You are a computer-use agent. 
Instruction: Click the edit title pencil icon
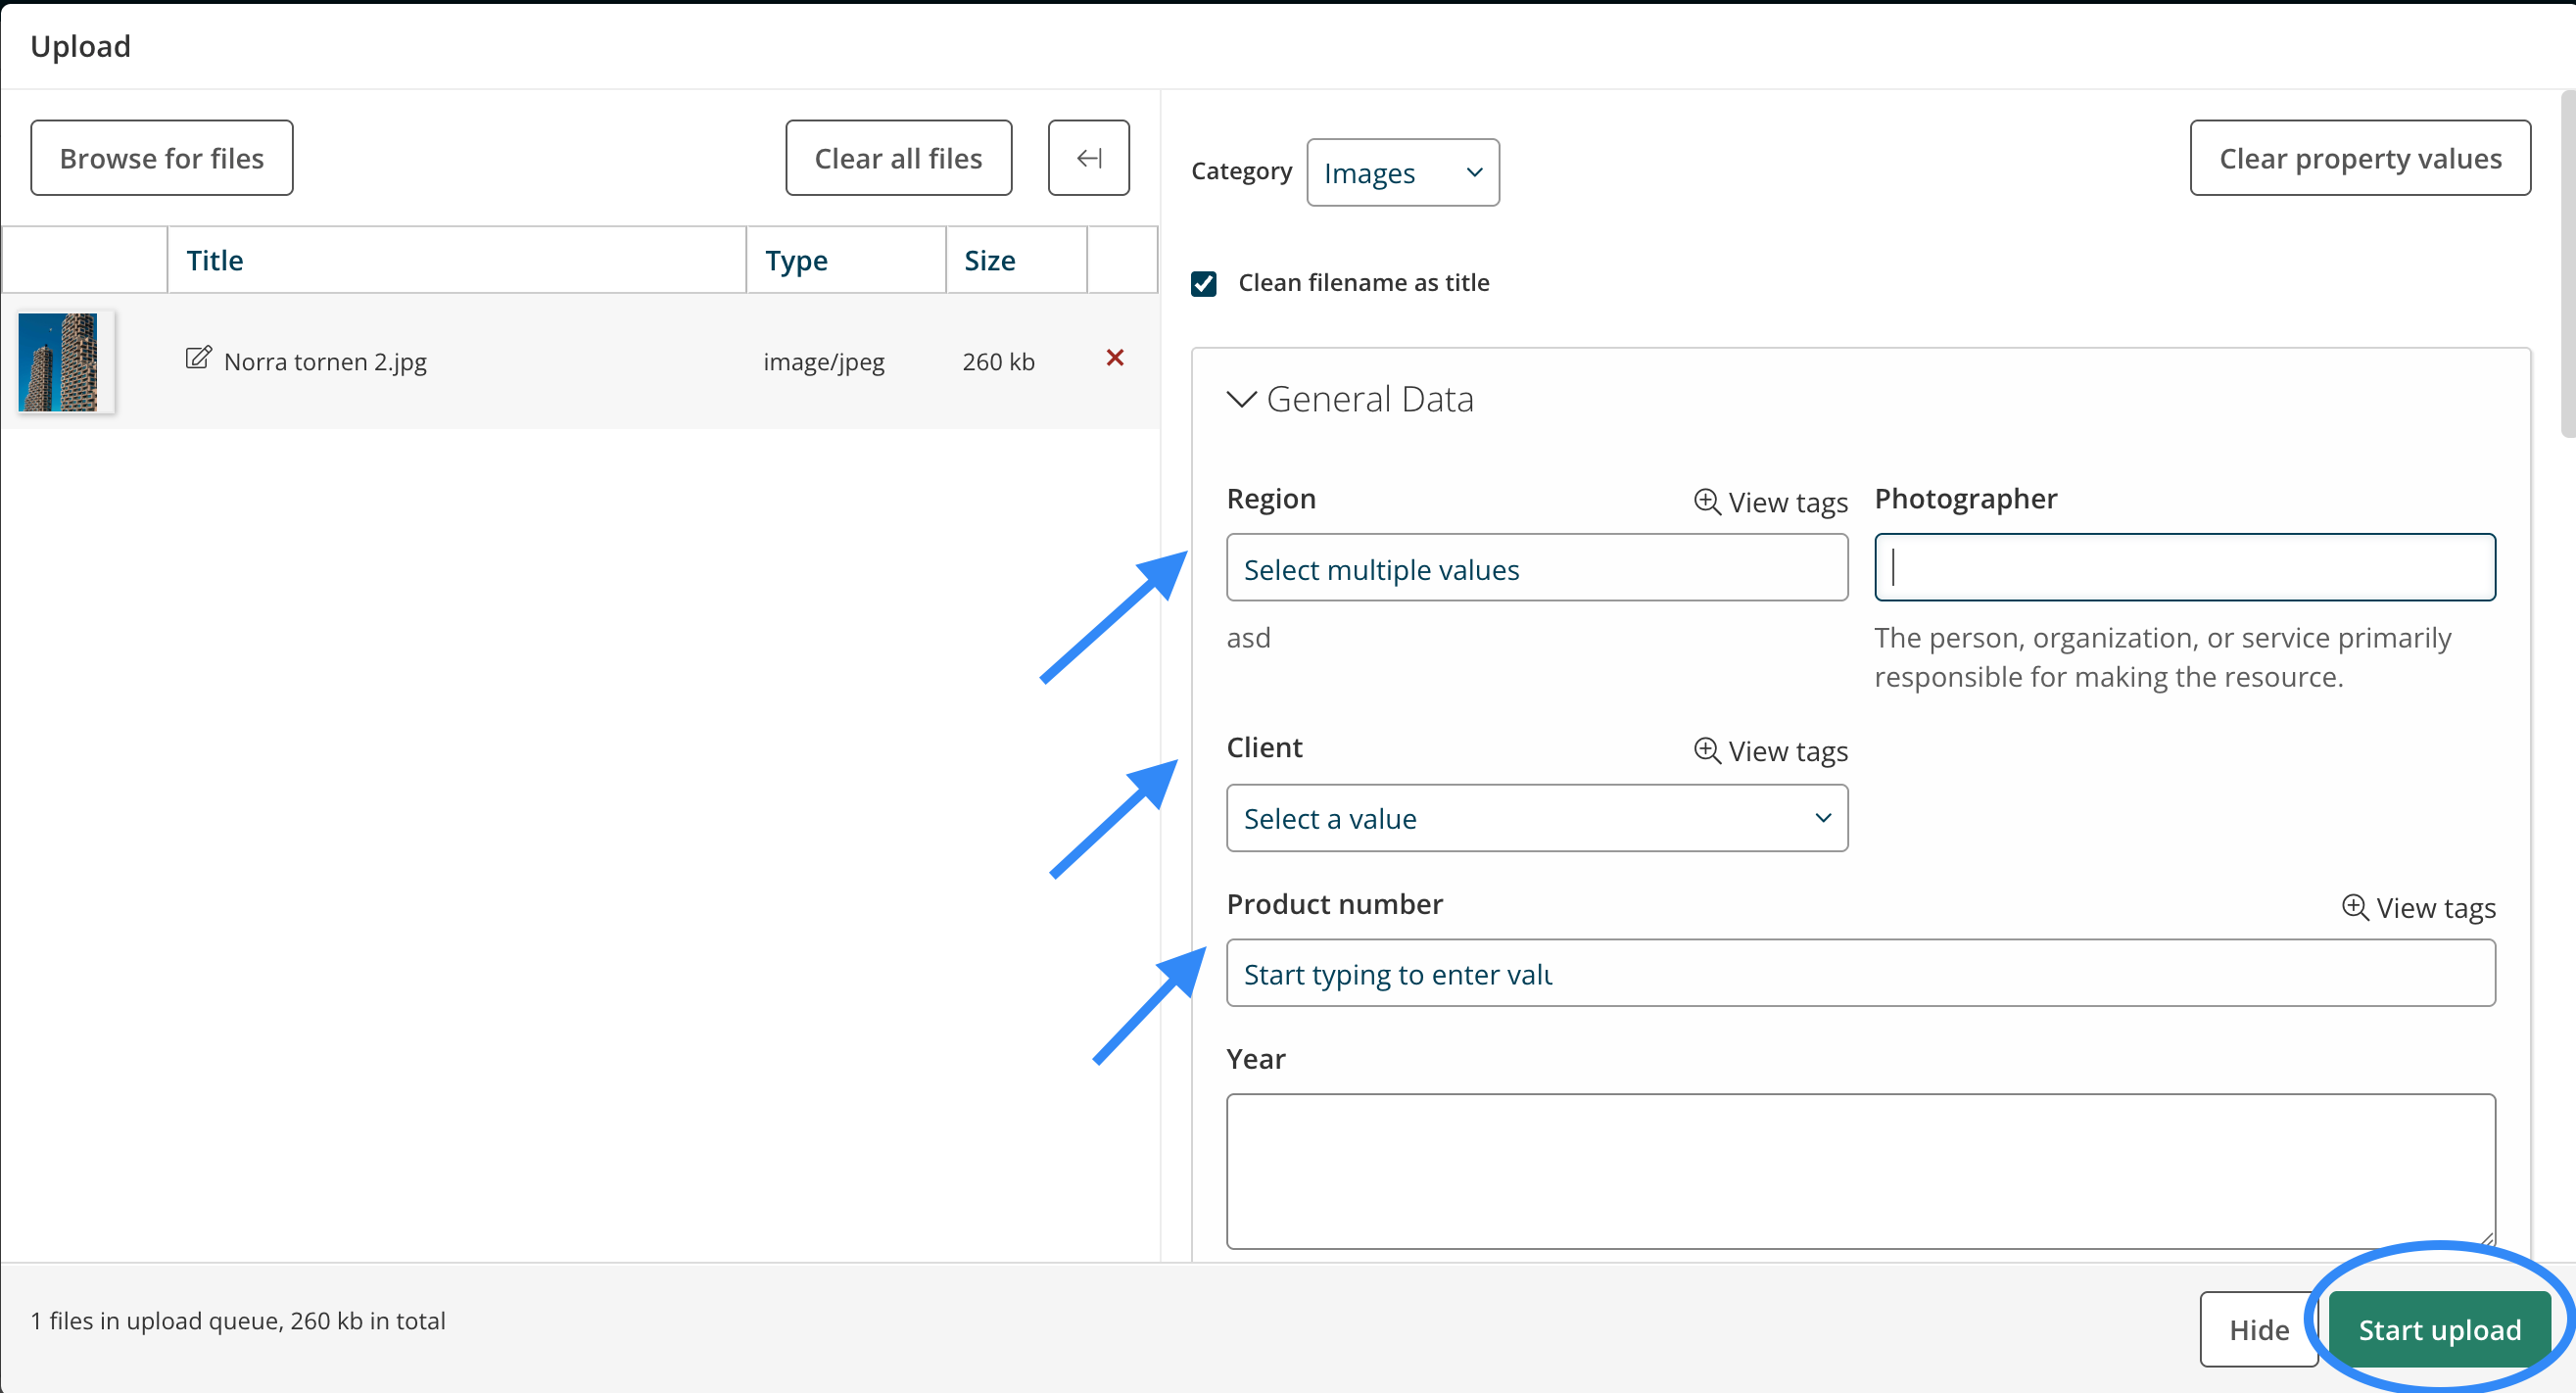(198, 358)
